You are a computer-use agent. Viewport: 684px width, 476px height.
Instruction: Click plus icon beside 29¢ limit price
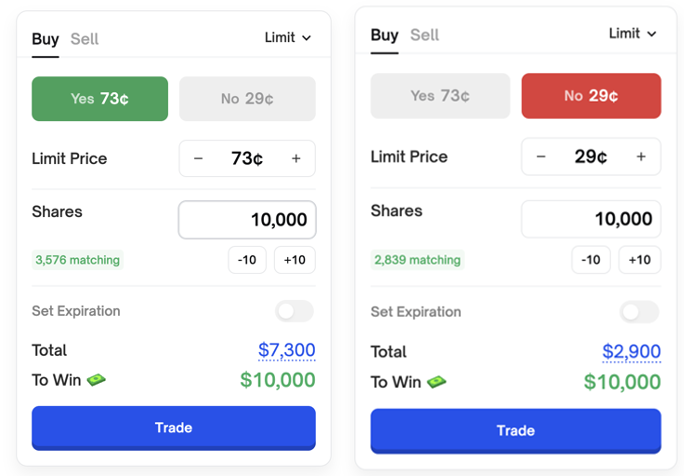point(641,157)
